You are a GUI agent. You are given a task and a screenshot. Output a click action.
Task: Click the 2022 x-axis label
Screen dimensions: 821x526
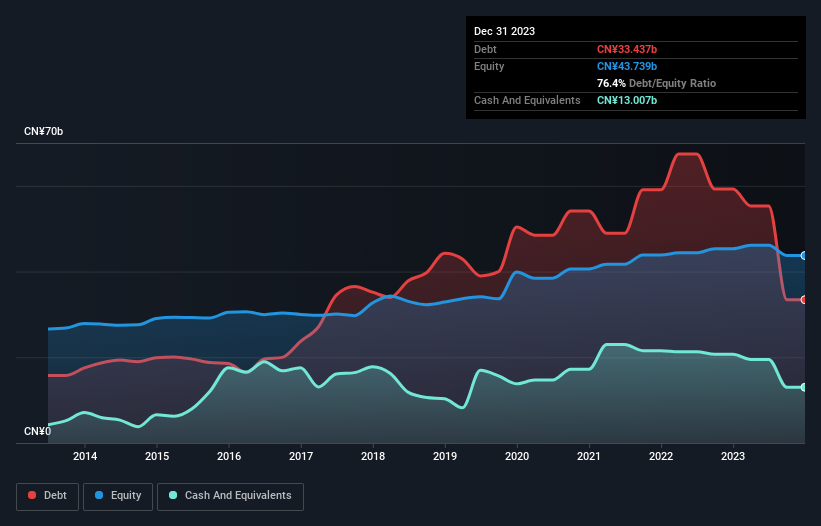point(661,456)
